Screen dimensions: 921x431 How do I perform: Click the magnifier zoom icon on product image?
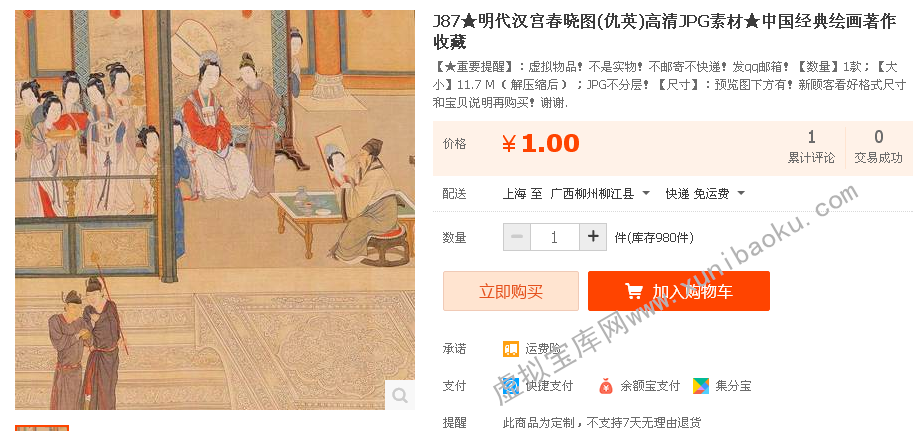click(400, 395)
